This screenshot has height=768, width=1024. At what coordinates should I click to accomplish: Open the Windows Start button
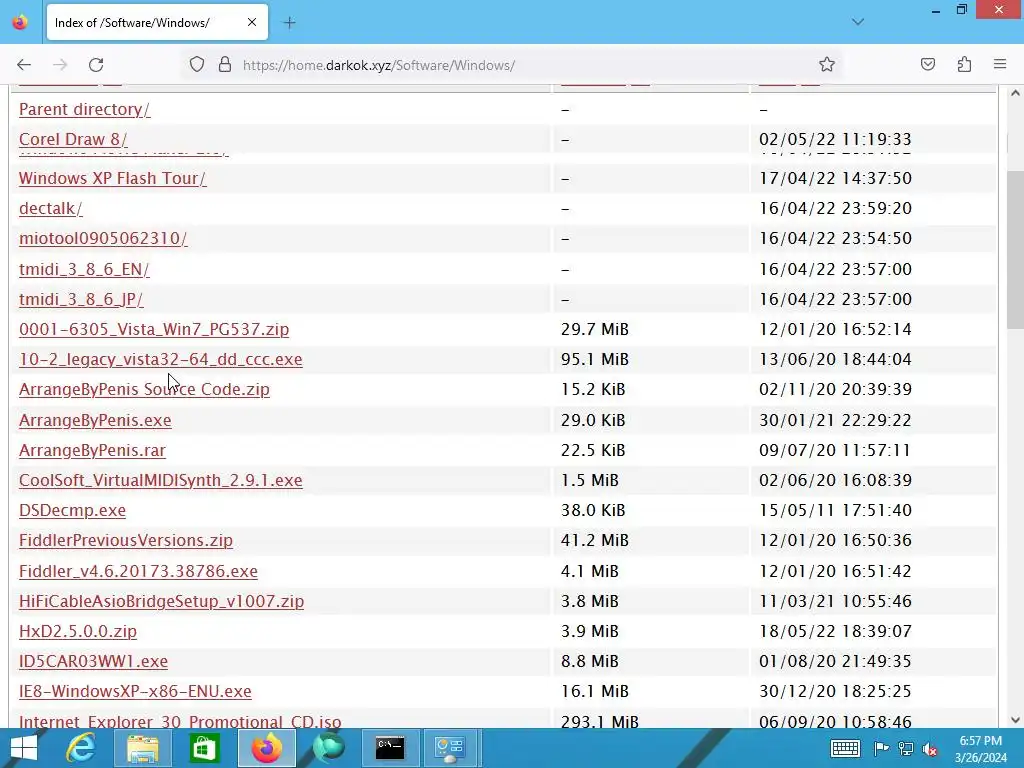point(24,748)
